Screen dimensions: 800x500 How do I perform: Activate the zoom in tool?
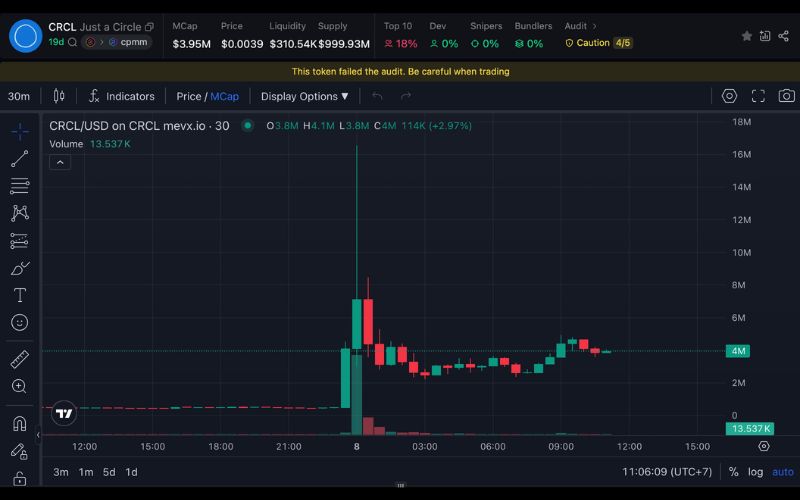coord(19,386)
